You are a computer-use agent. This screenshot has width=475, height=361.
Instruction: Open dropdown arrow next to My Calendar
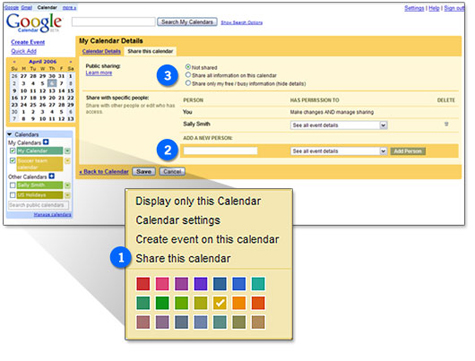pyautogui.click(x=67, y=151)
